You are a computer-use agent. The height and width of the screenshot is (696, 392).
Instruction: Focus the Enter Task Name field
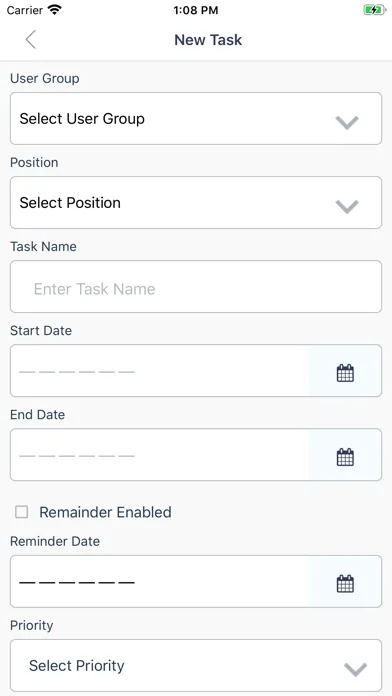point(196,286)
